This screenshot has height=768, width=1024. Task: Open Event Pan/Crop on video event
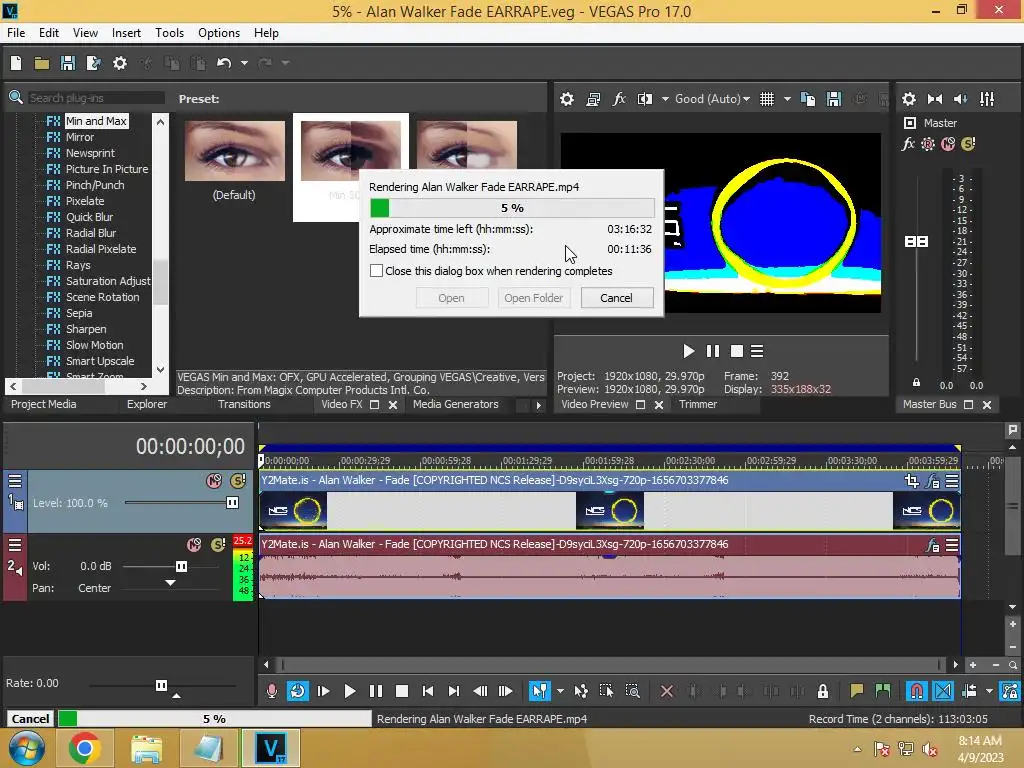coord(912,481)
